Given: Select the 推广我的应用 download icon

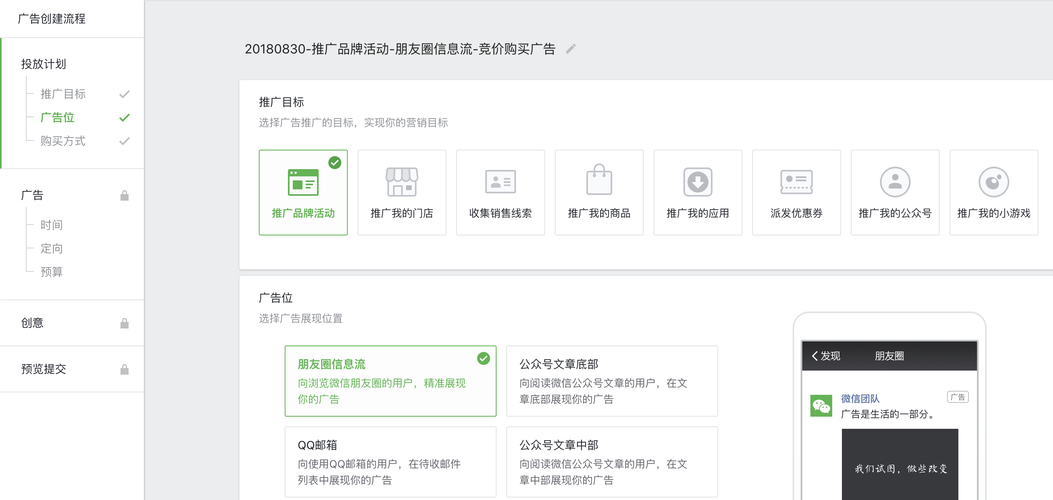Looking at the screenshot, I should pyautogui.click(x=698, y=182).
